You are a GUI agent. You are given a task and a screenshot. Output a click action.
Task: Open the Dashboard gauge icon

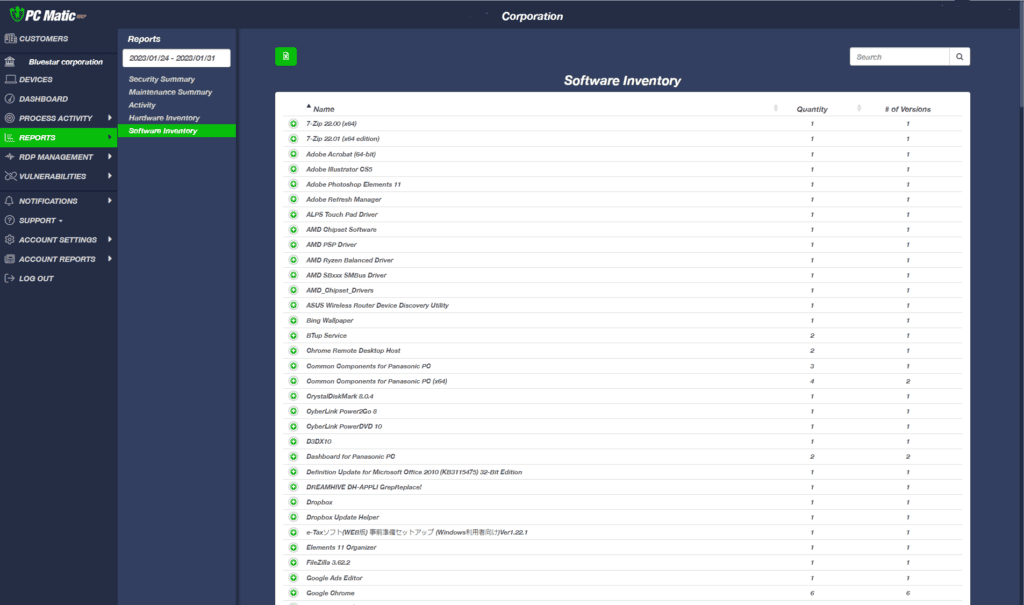10,99
